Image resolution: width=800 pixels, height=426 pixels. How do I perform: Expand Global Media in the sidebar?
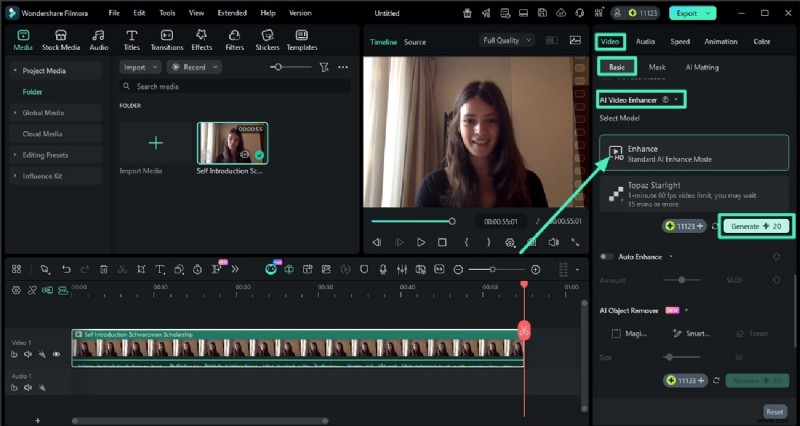point(40,113)
